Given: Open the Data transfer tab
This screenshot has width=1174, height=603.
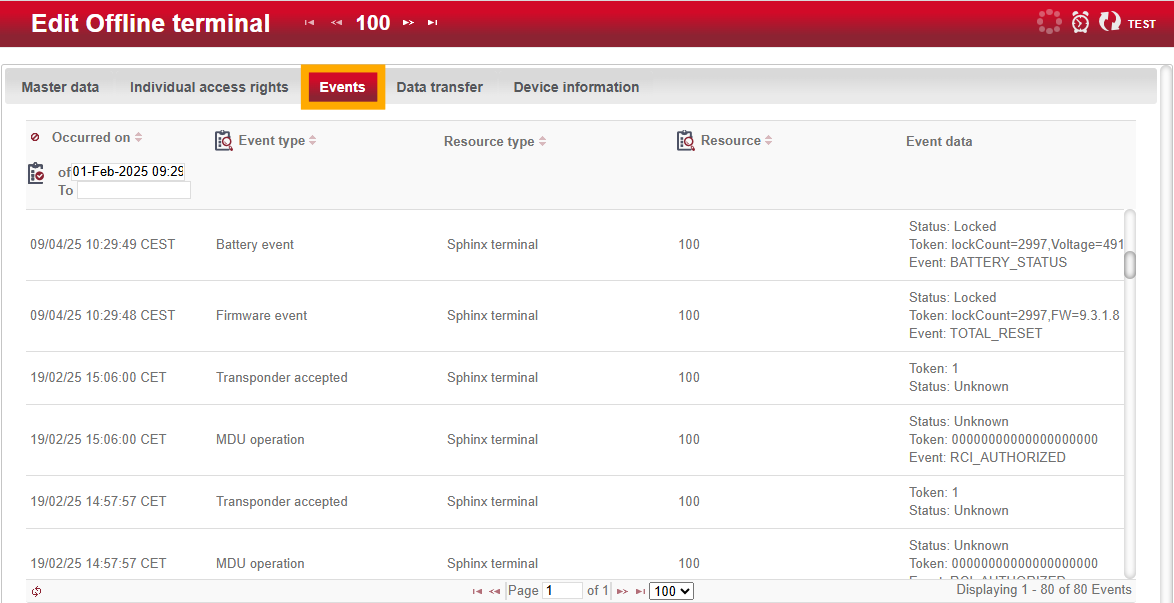Looking at the screenshot, I should [x=439, y=87].
